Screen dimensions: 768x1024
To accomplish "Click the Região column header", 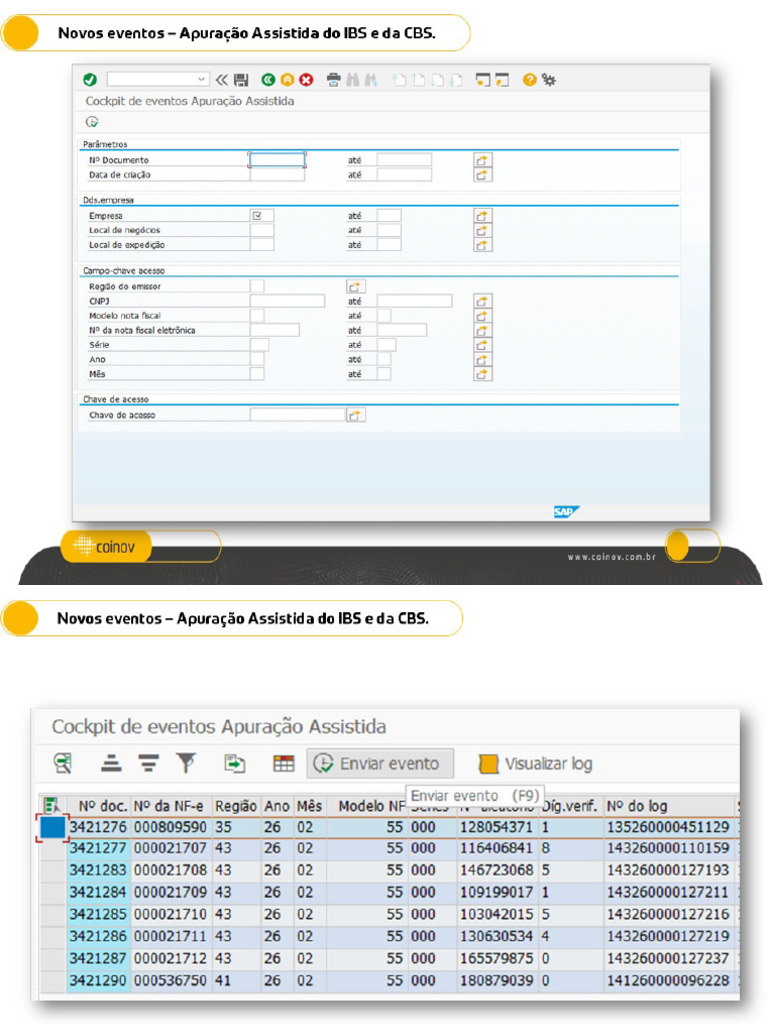I will [236, 806].
